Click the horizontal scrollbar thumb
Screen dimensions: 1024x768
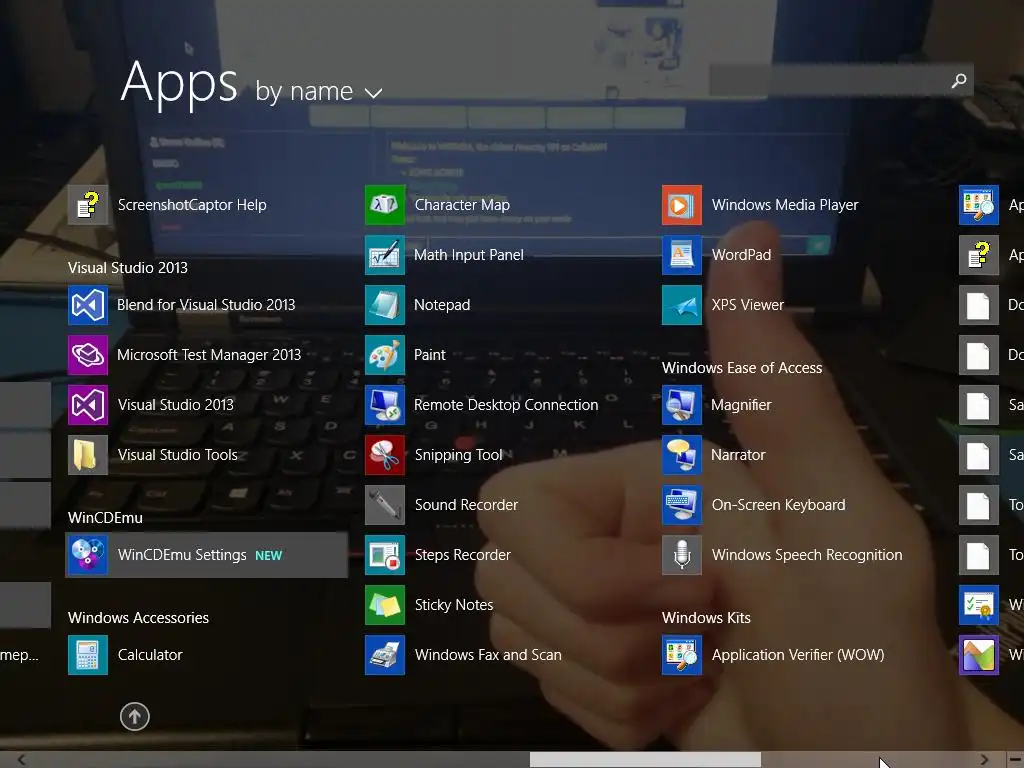click(645, 760)
